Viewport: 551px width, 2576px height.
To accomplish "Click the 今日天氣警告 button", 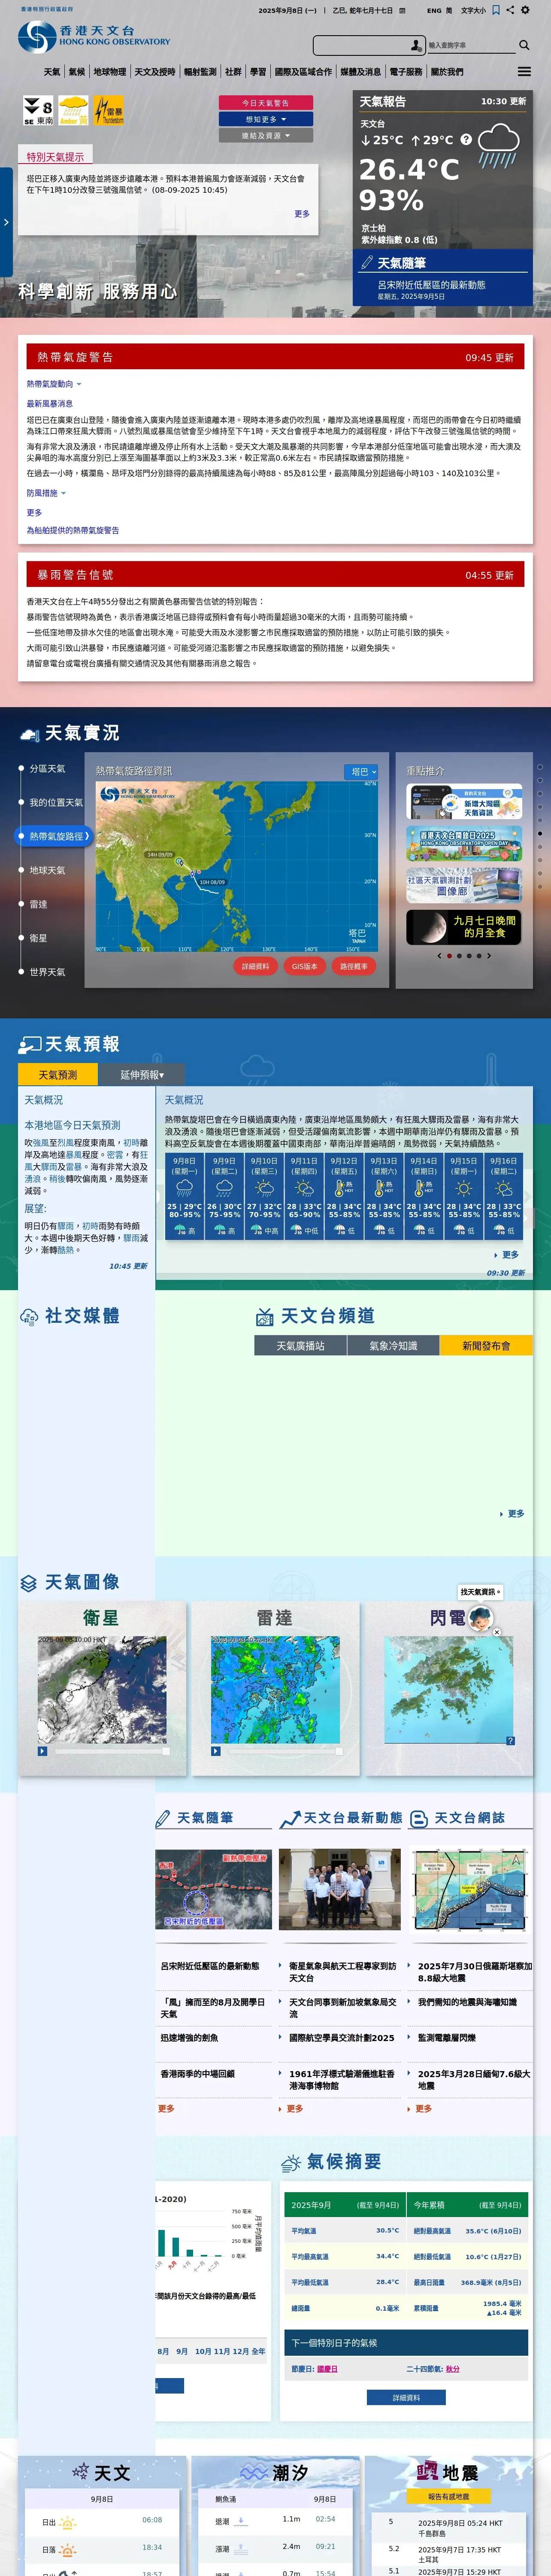I will (266, 103).
